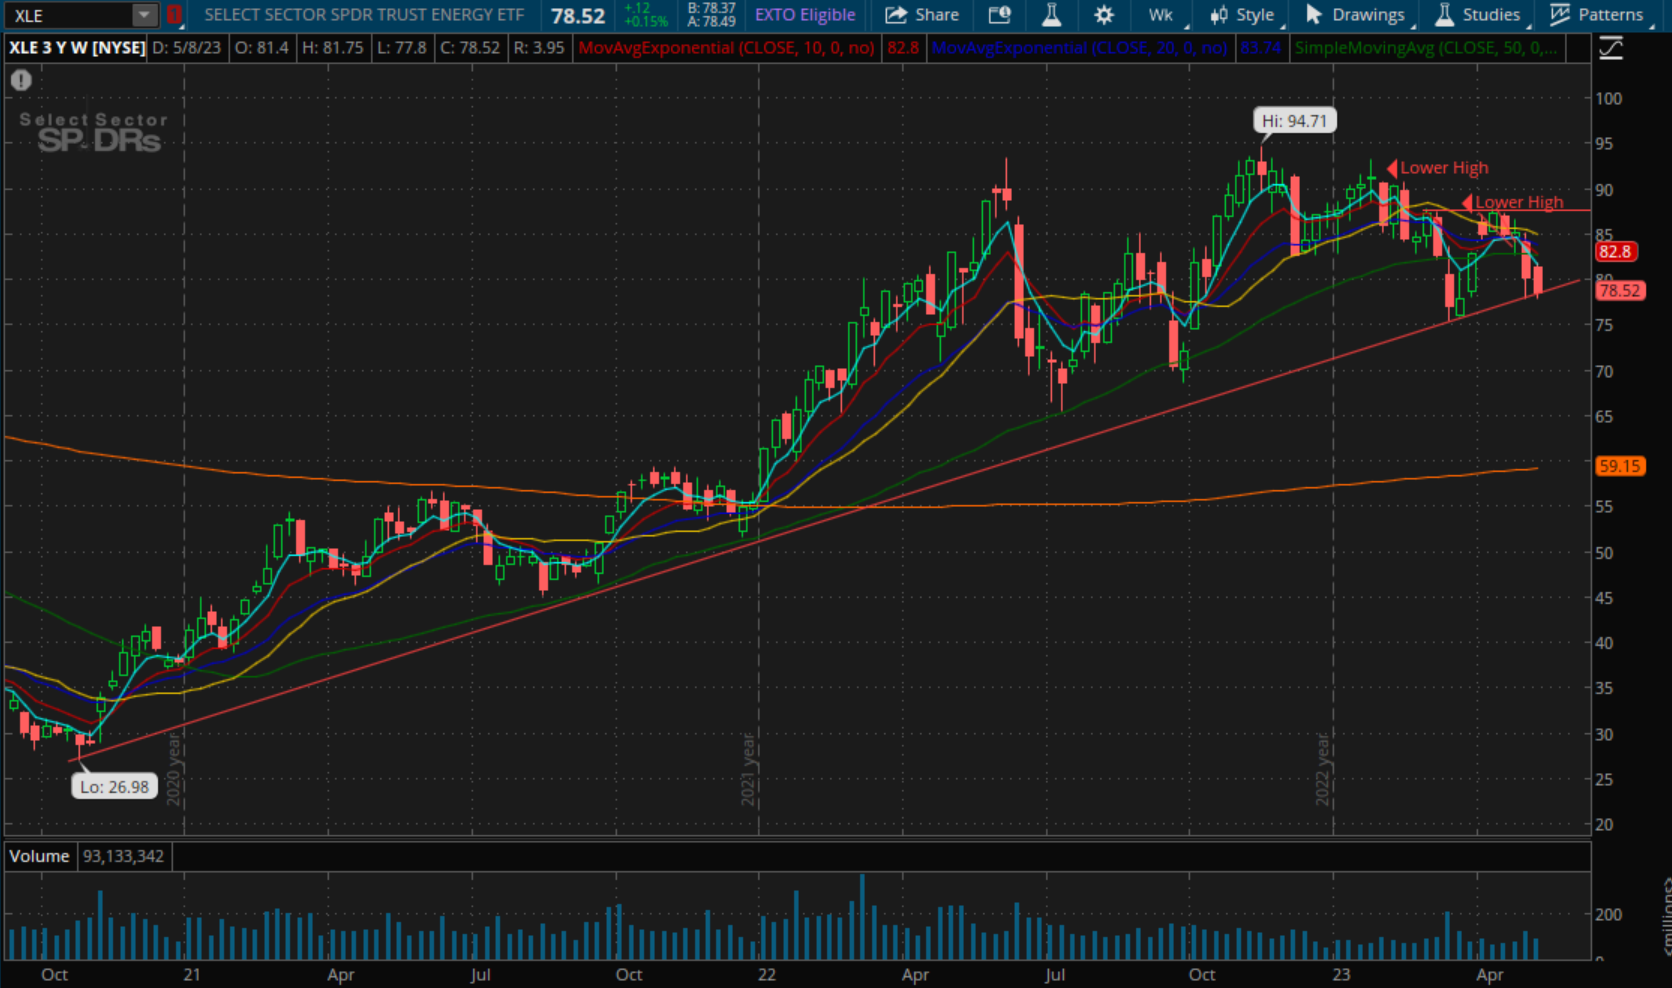The image size is (1672, 988).
Task: Click the '23' label on the time axis
Action: 1341,975
